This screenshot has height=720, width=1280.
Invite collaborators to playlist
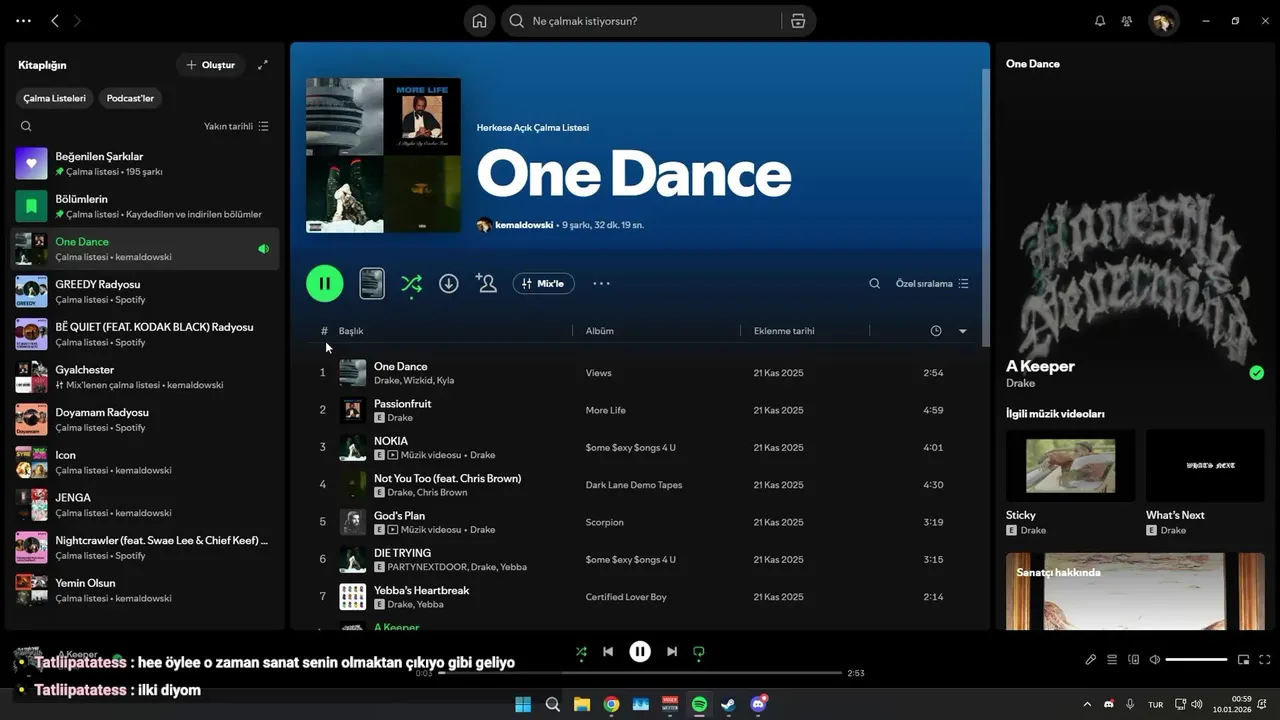[487, 284]
